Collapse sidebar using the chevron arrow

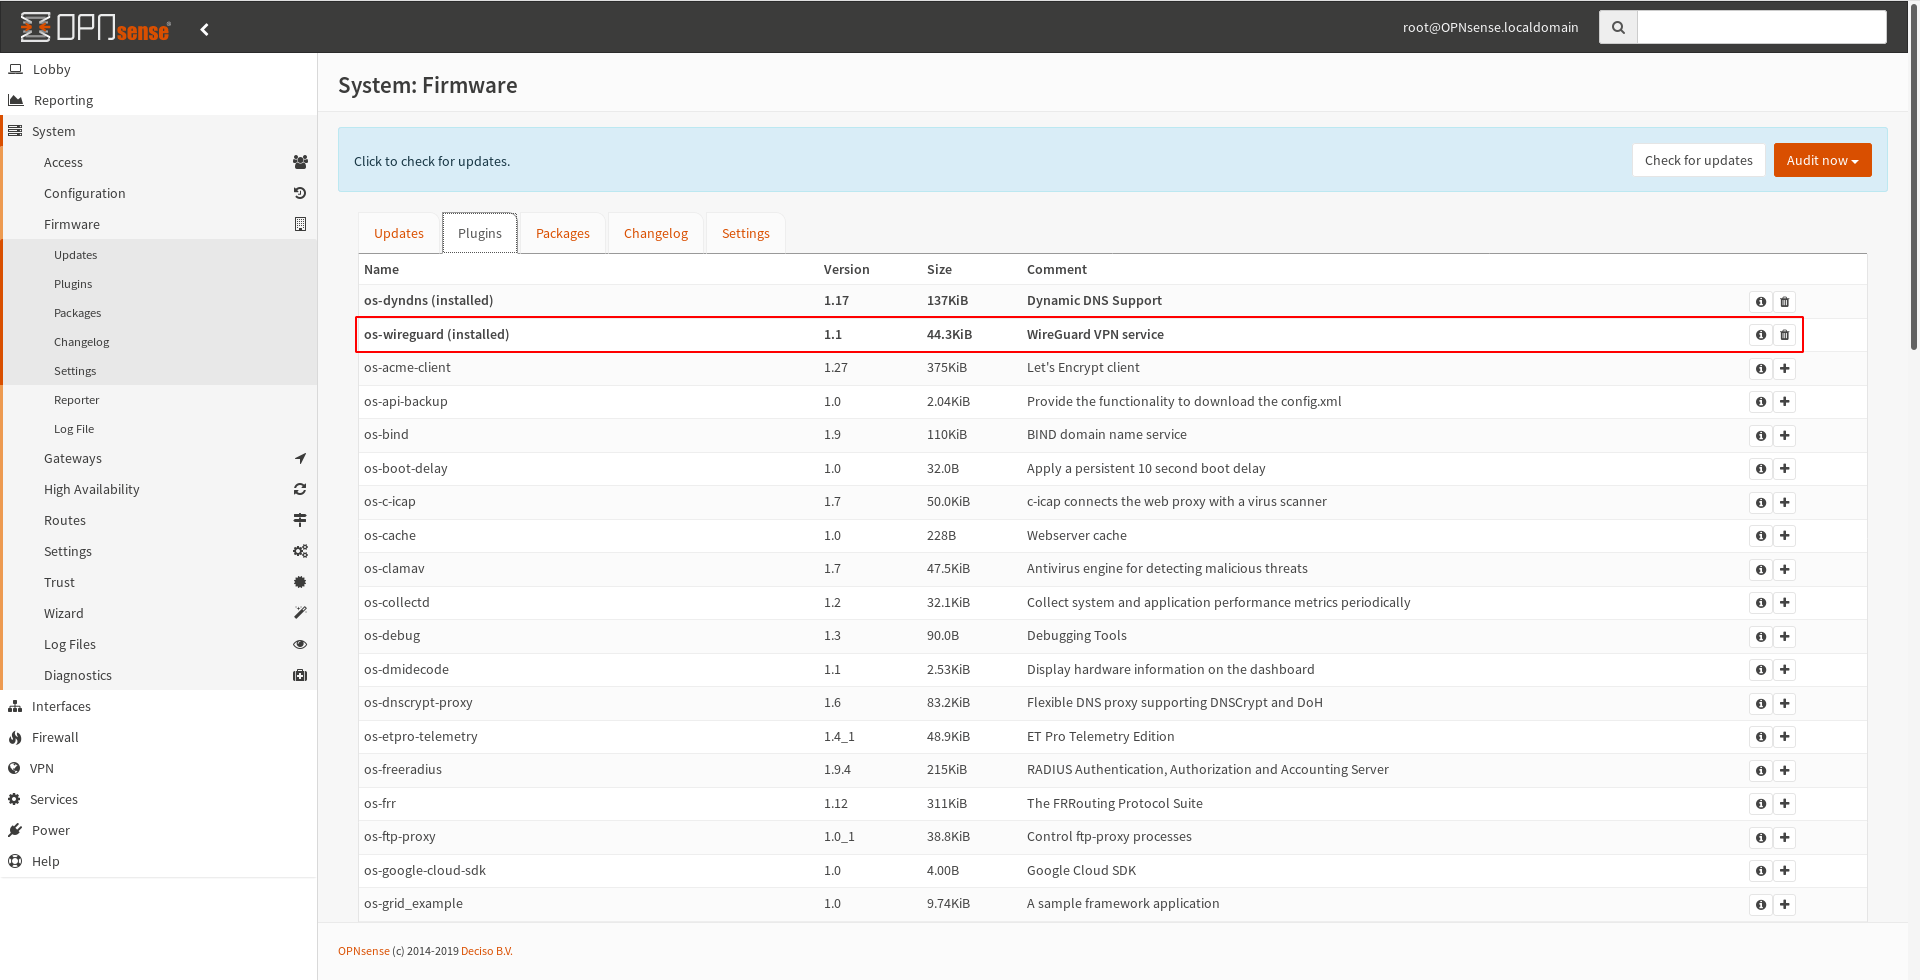(204, 29)
